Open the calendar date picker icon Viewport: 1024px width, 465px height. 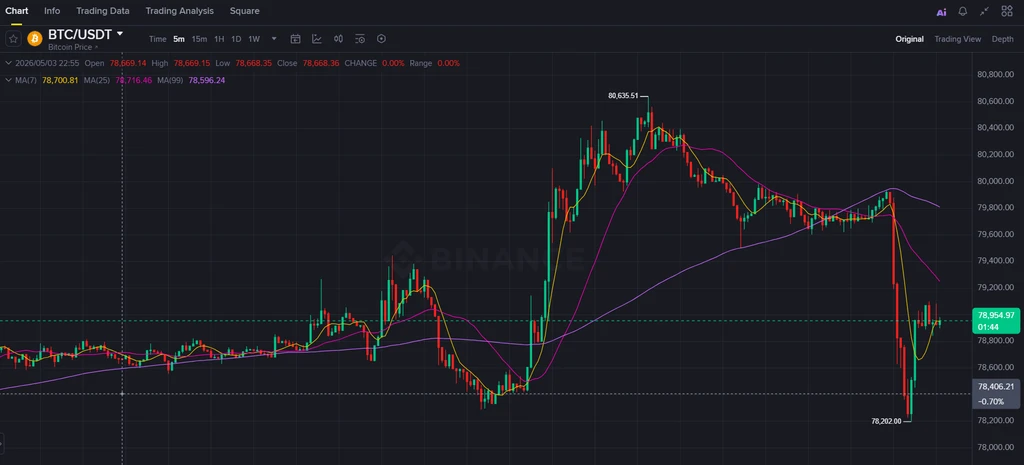[x=295, y=39]
